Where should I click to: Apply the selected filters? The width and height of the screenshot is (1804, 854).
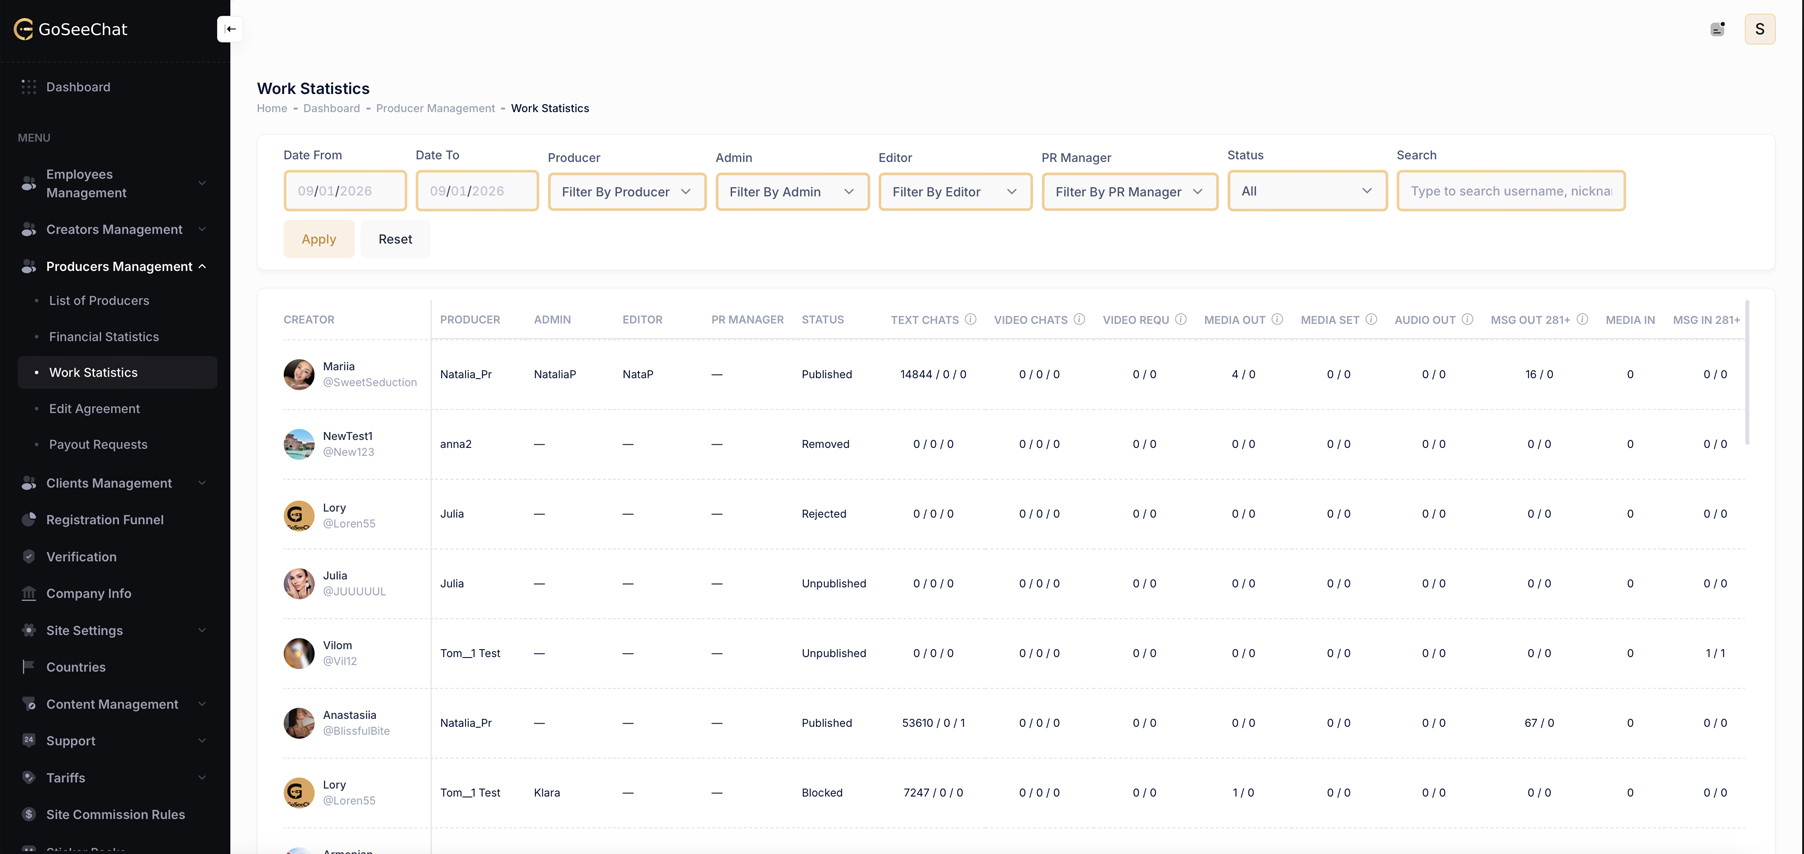pyautogui.click(x=319, y=239)
